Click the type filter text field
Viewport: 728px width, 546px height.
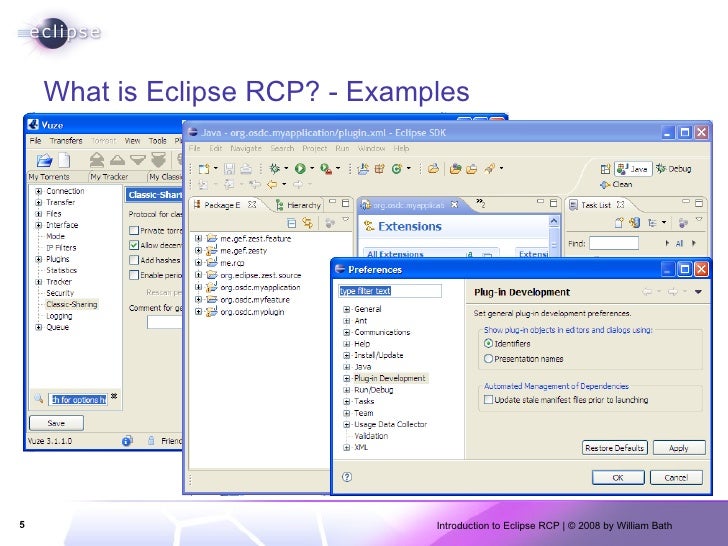[390, 291]
